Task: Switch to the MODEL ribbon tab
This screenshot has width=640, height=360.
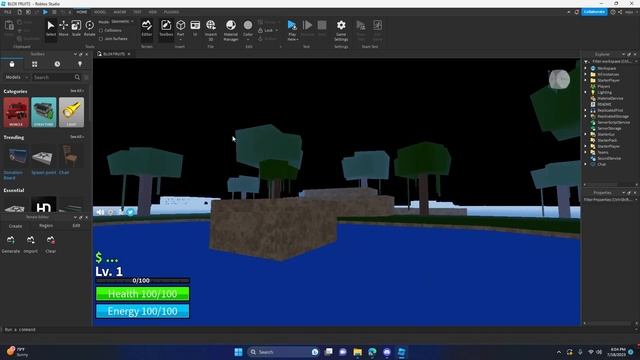Action: (100, 12)
